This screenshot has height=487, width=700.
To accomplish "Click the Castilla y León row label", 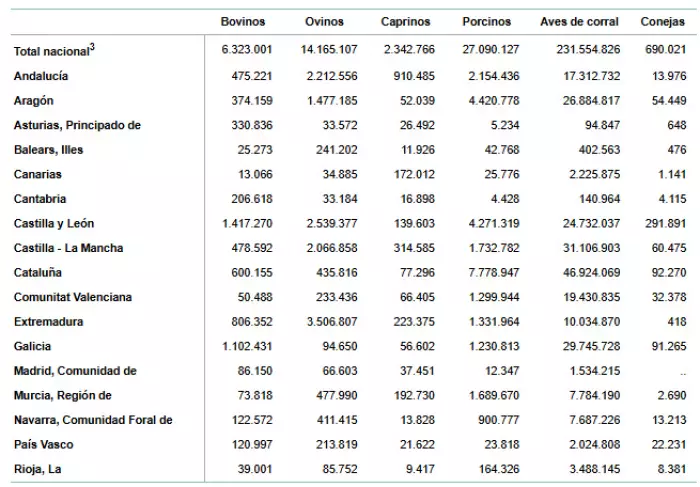I will pyautogui.click(x=54, y=223).
